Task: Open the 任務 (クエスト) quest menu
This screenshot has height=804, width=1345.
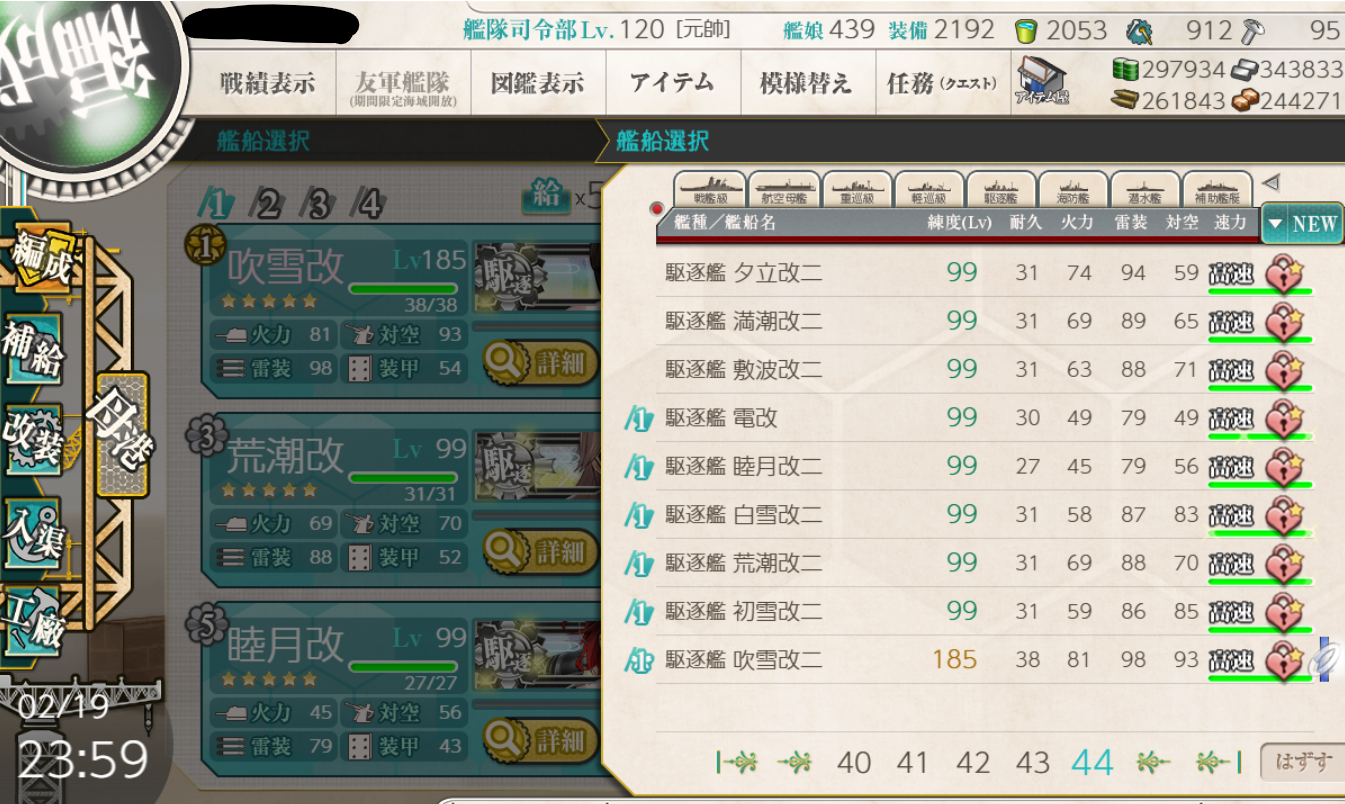Action: click(x=941, y=82)
